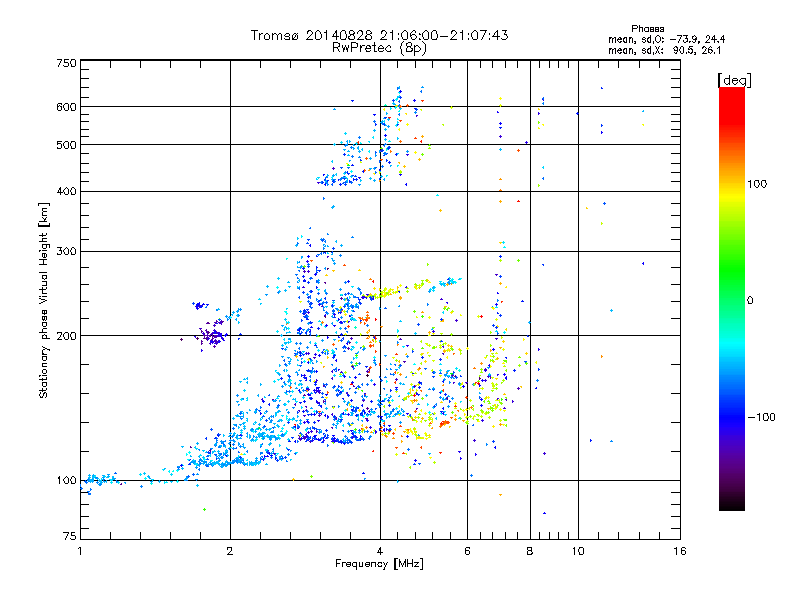The width and height of the screenshot is (800, 600).
Task: Click the '[deg]' colorbar unit label
Action: [x=734, y=80]
